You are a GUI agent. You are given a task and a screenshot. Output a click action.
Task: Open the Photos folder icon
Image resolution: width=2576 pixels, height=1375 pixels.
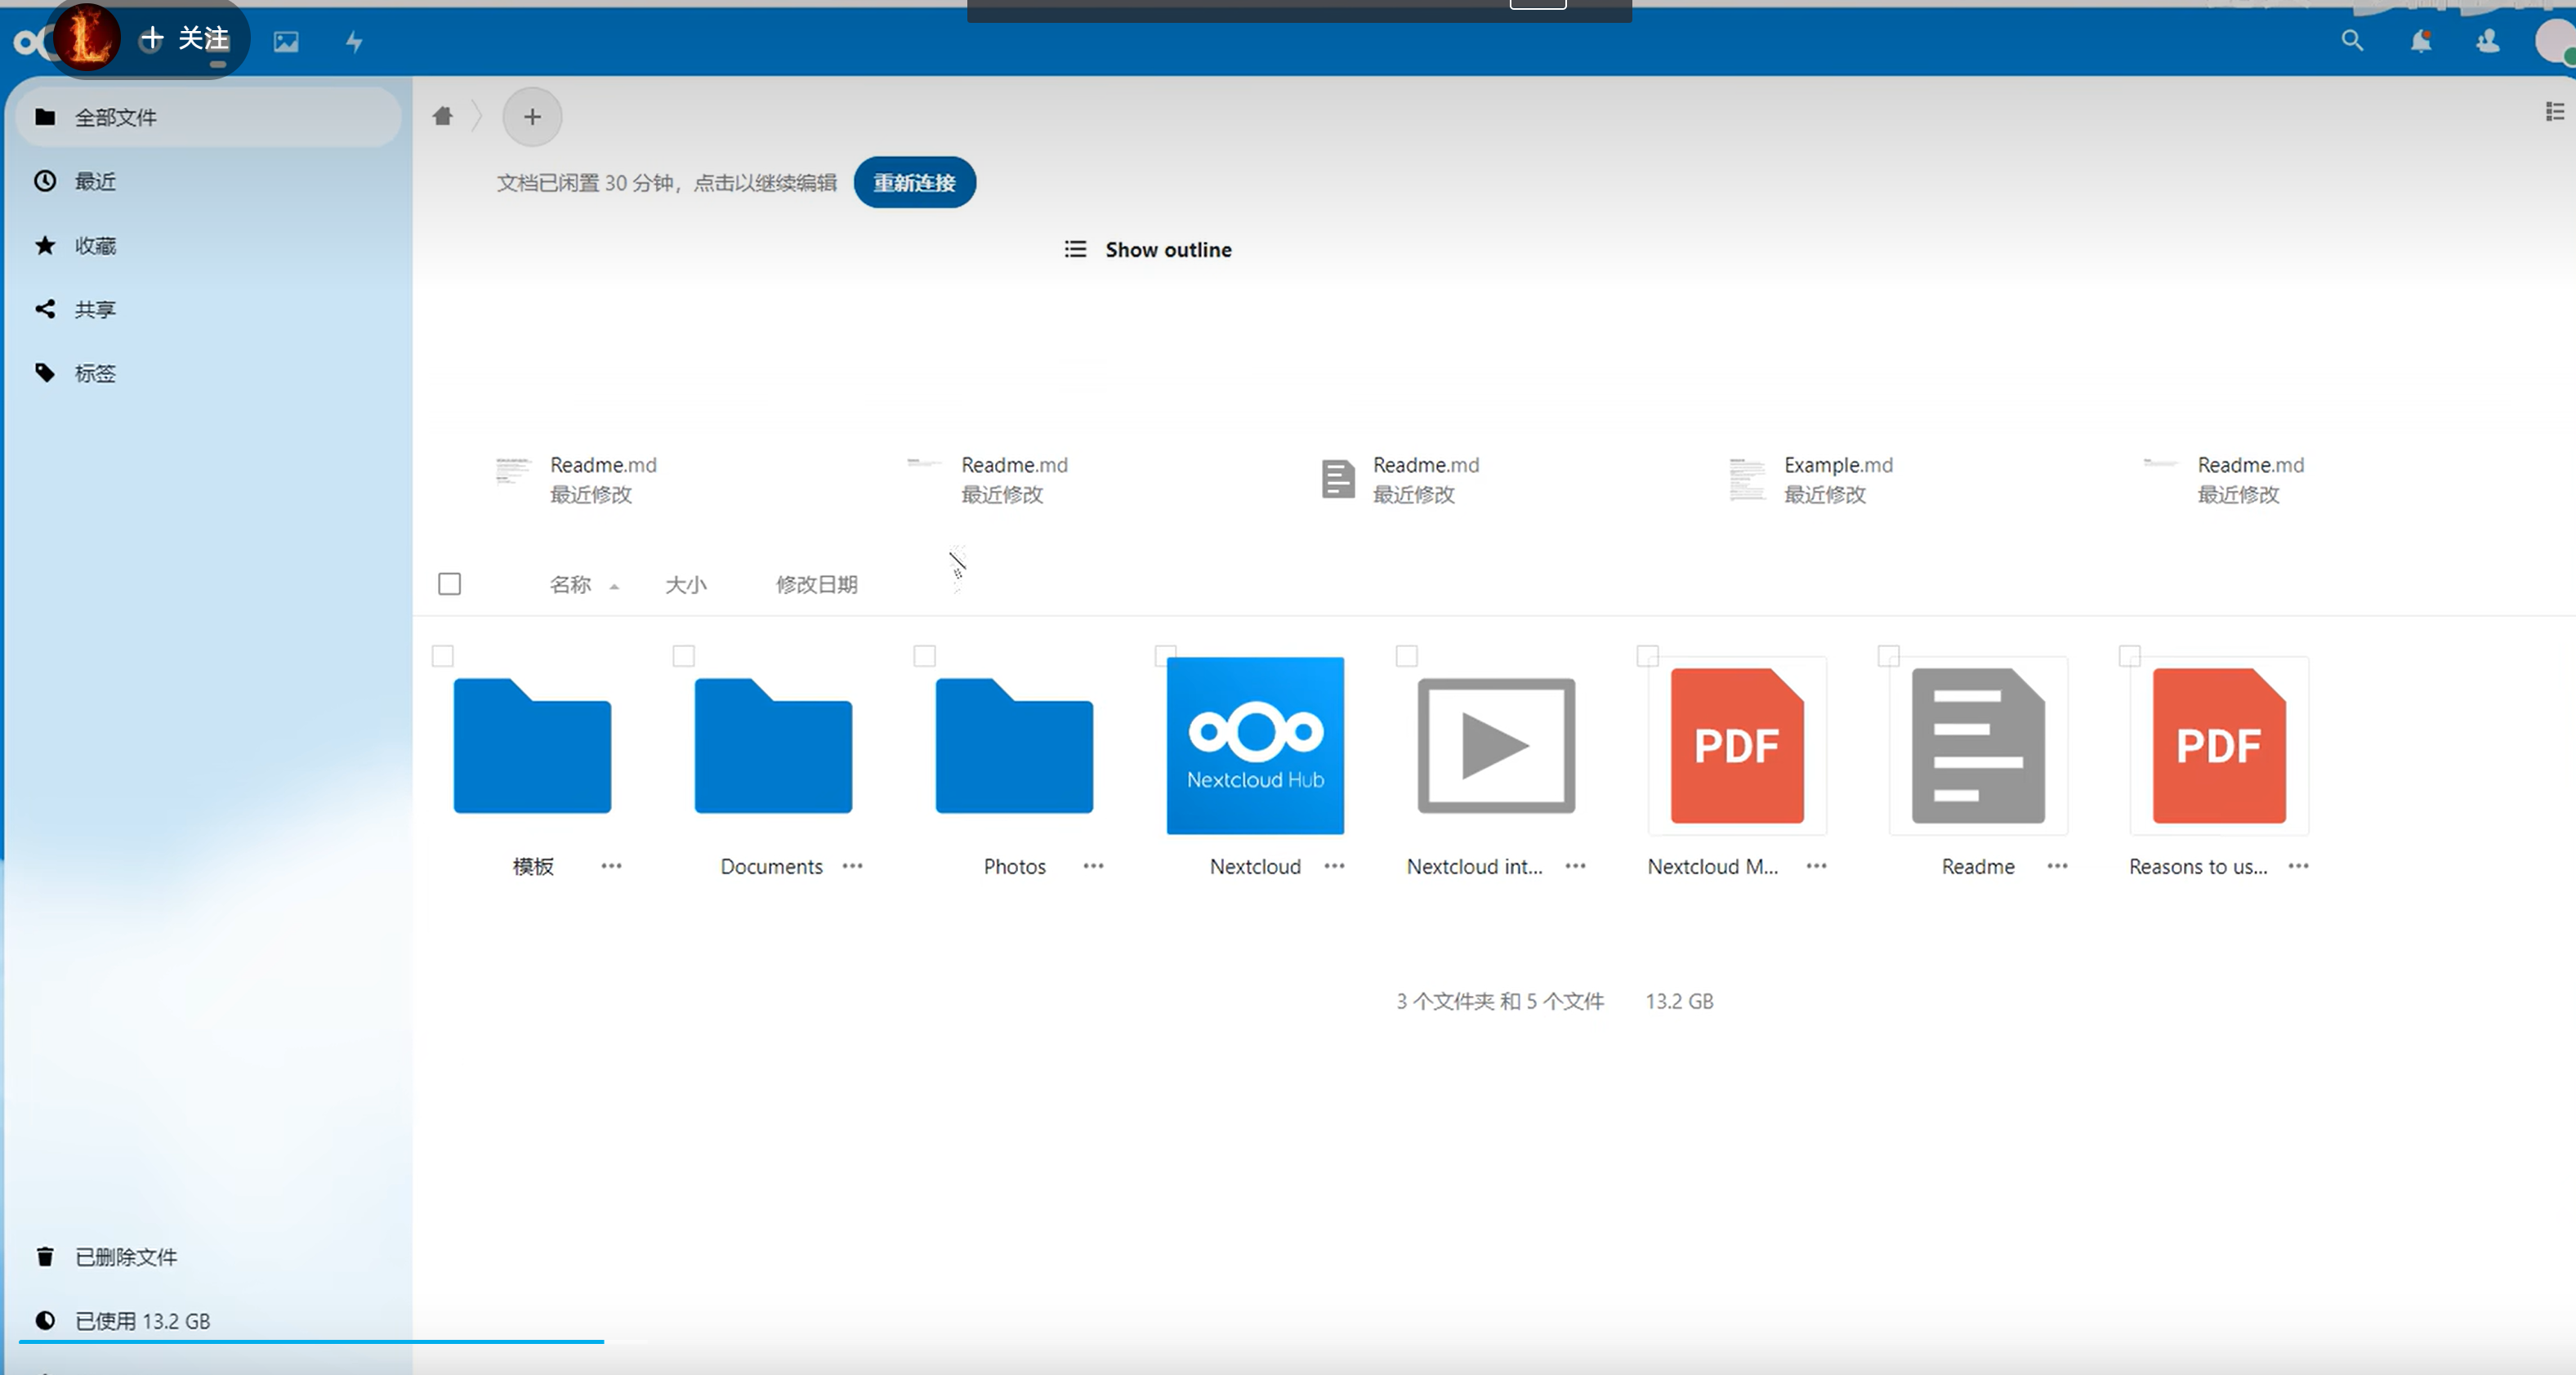click(x=1014, y=745)
